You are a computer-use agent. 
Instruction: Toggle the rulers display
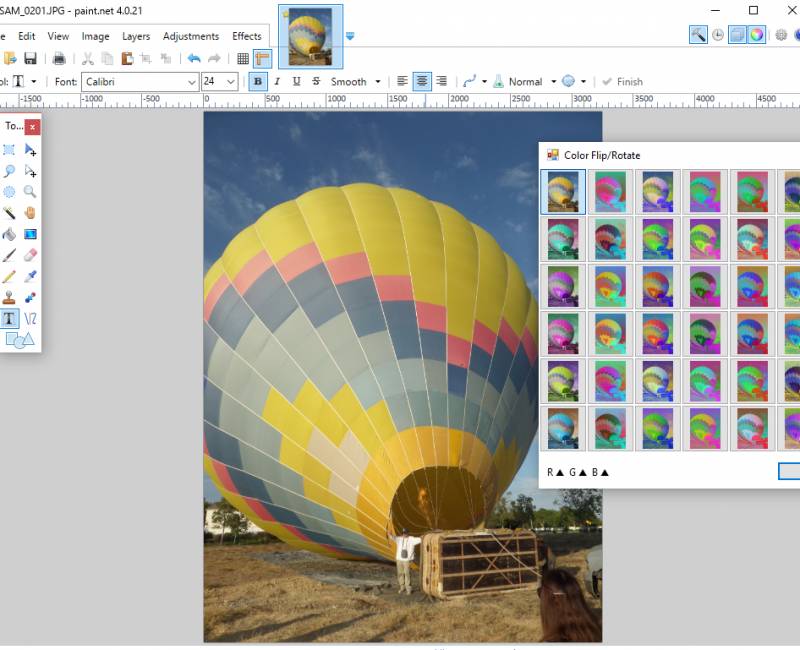coord(262,59)
